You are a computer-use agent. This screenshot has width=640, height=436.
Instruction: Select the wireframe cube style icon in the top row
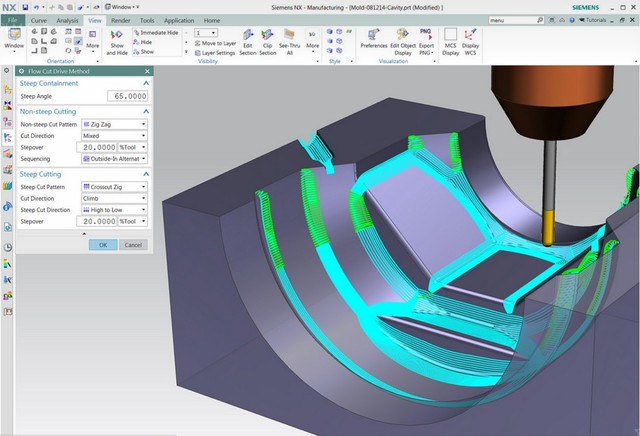[x=339, y=31]
